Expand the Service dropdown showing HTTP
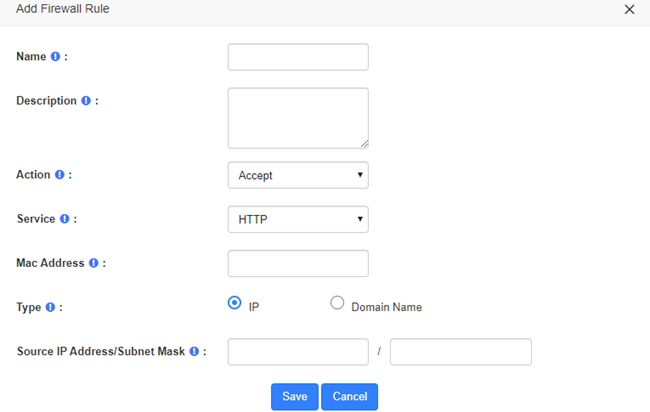 [x=298, y=219]
